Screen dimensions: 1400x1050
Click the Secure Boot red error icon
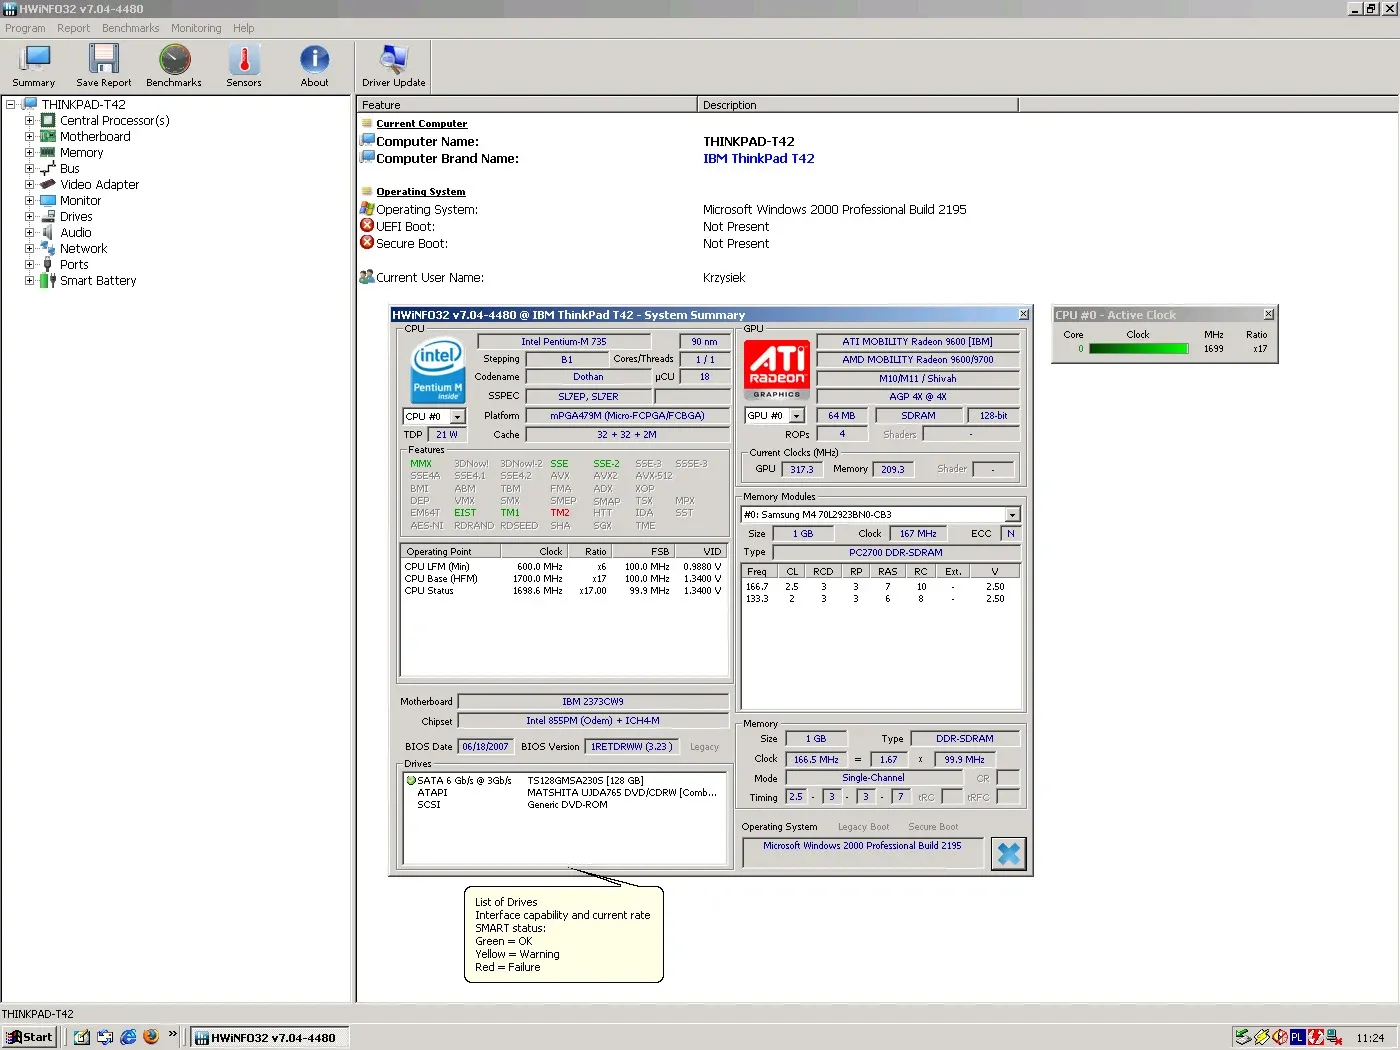(367, 243)
